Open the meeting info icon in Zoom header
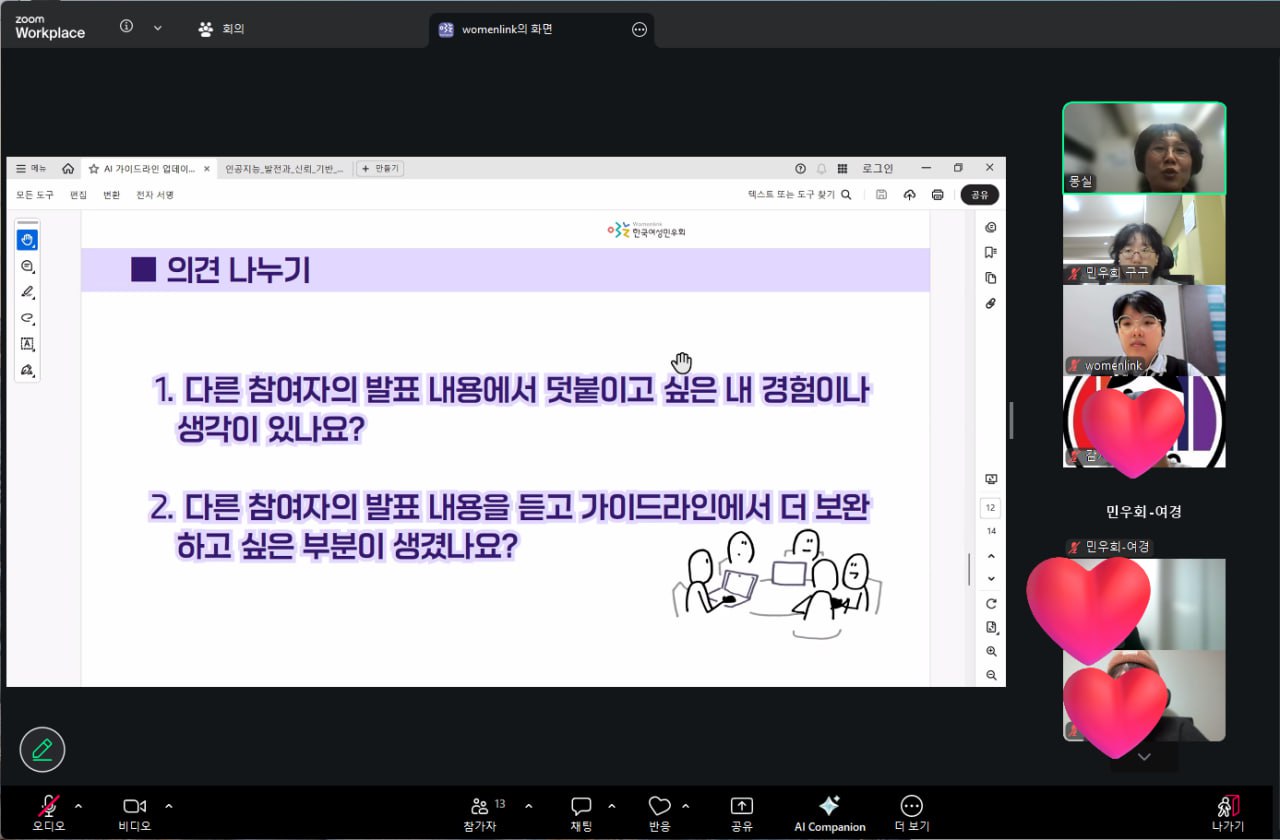The height and width of the screenshot is (840, 1280). tap(126, 27)
